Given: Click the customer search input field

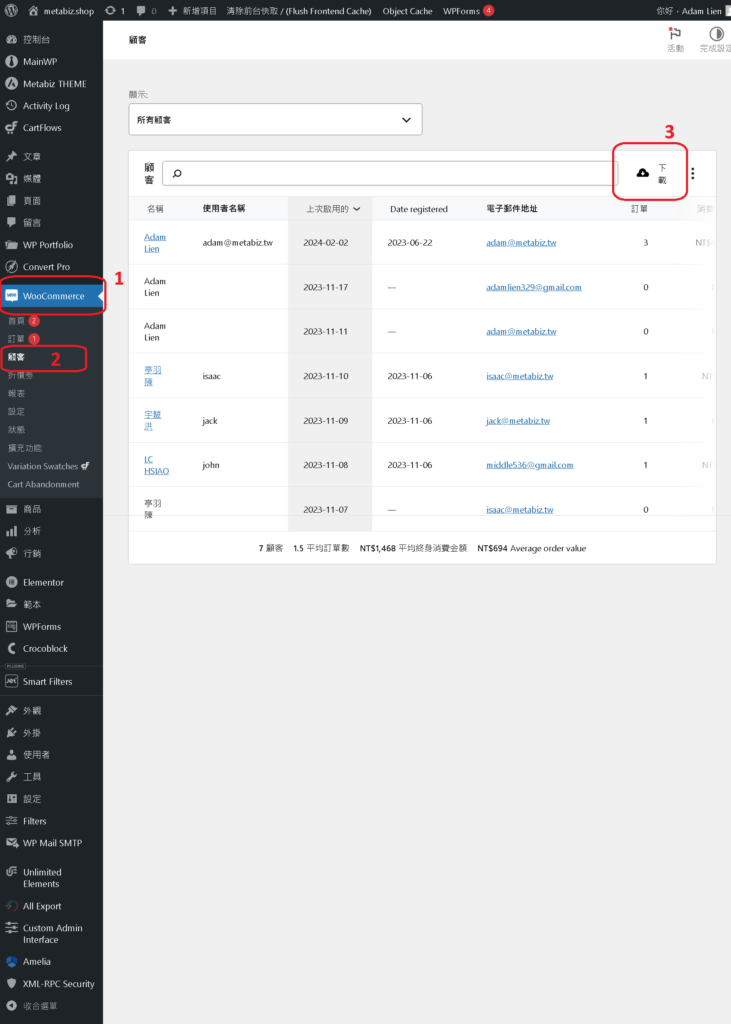Looking at the screenshot, I should coord(390,173).
